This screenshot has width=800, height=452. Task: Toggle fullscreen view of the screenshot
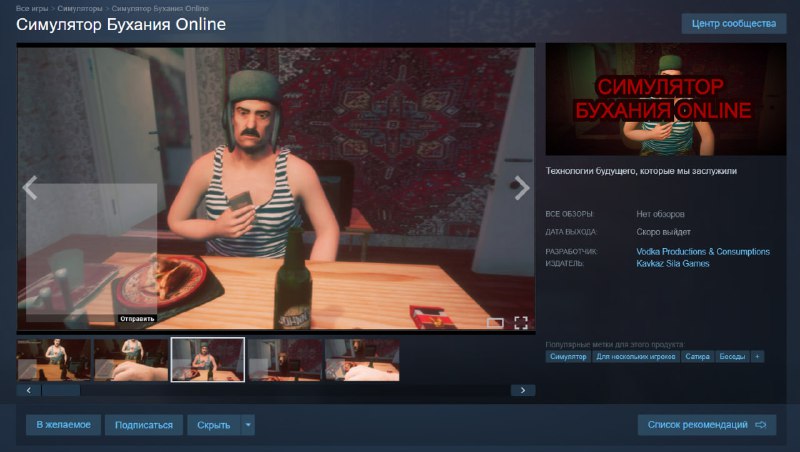pyautogui.click(x=520, y=322)
